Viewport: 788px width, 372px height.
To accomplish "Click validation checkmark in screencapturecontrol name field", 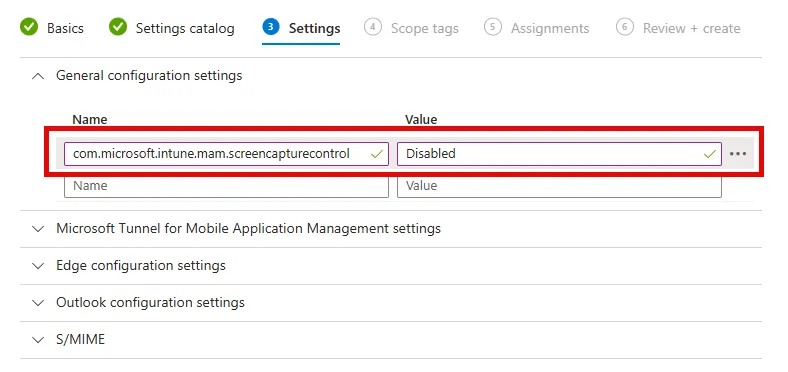I will point(376,154).
